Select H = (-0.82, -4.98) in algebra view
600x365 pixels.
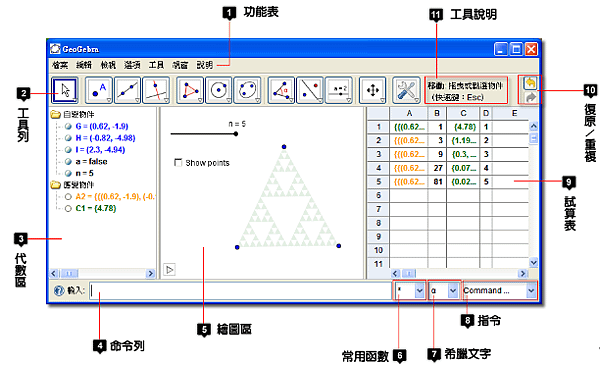point(105,138)
